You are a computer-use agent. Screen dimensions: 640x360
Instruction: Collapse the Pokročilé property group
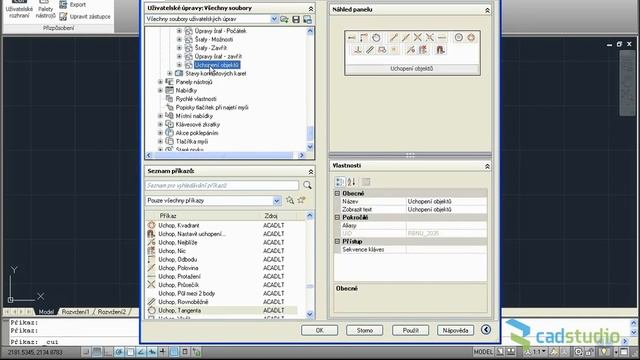tap(338, 218)
